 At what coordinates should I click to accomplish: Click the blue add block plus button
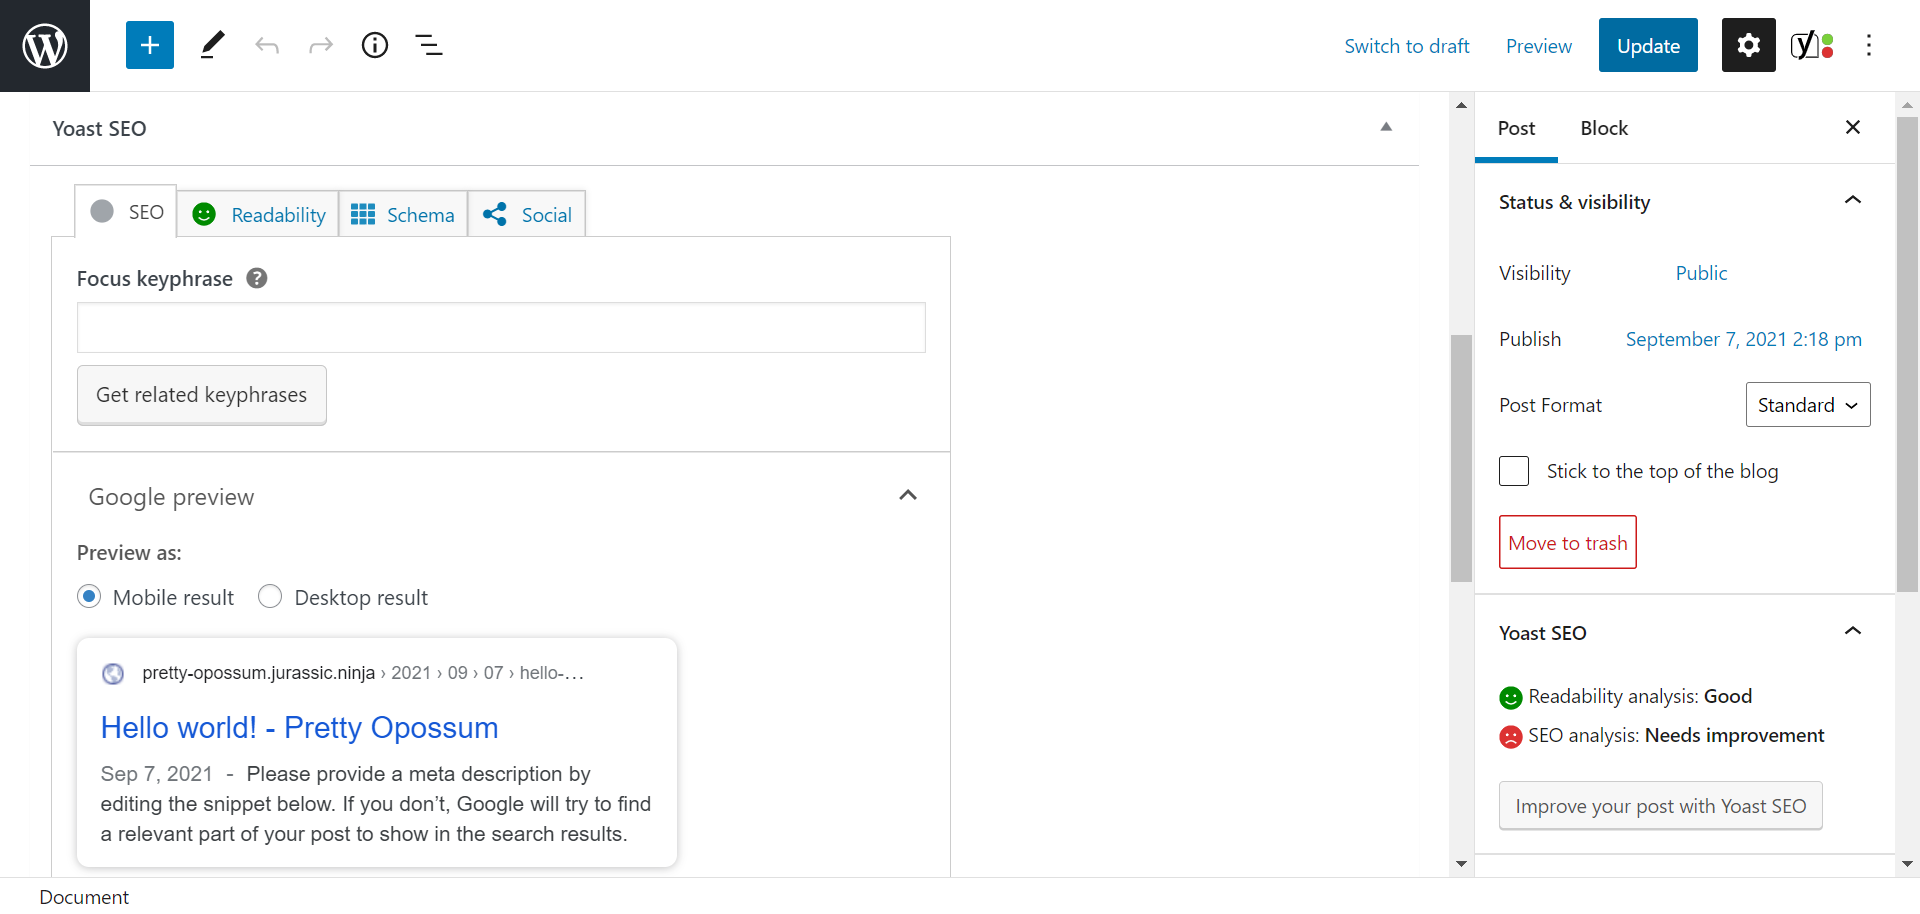pyautogui.click(x=150, y=45)
